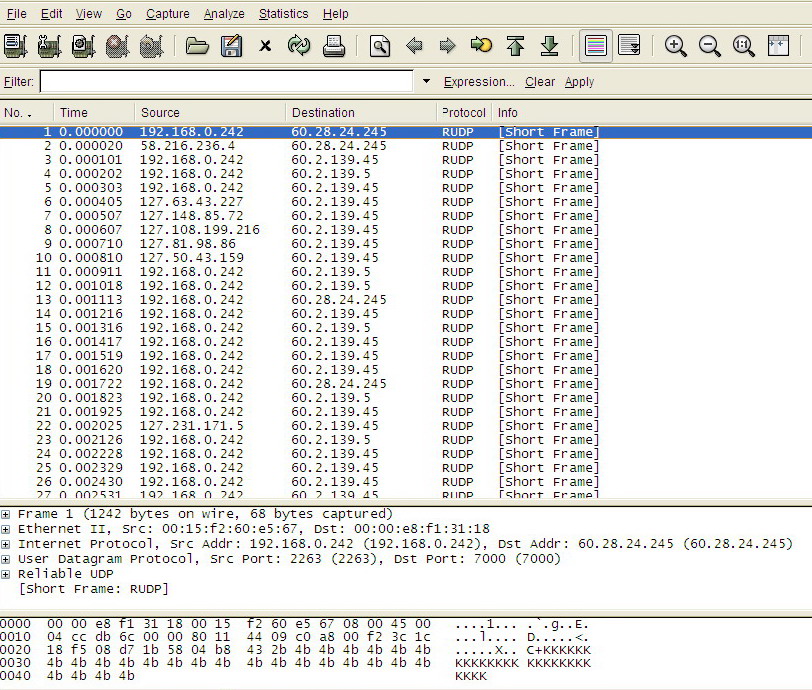Click the Expression... button

[479, 82]
